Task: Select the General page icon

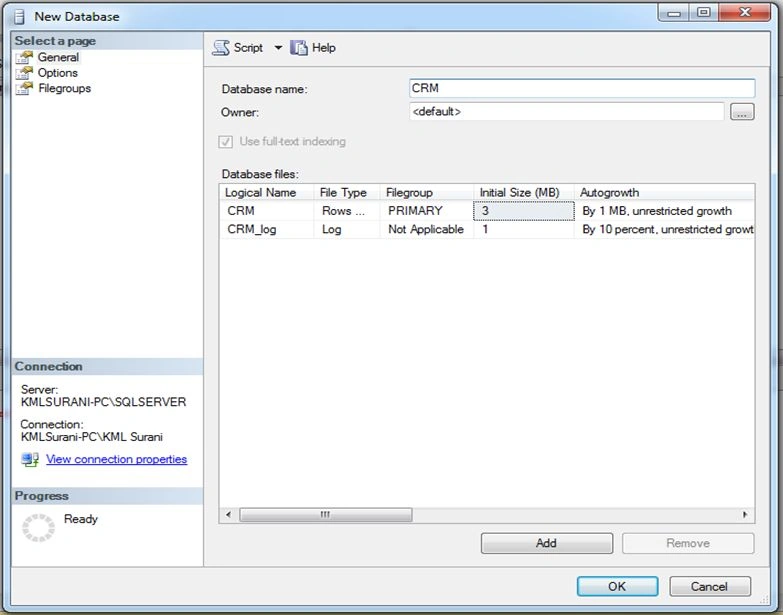Action: 24,57
